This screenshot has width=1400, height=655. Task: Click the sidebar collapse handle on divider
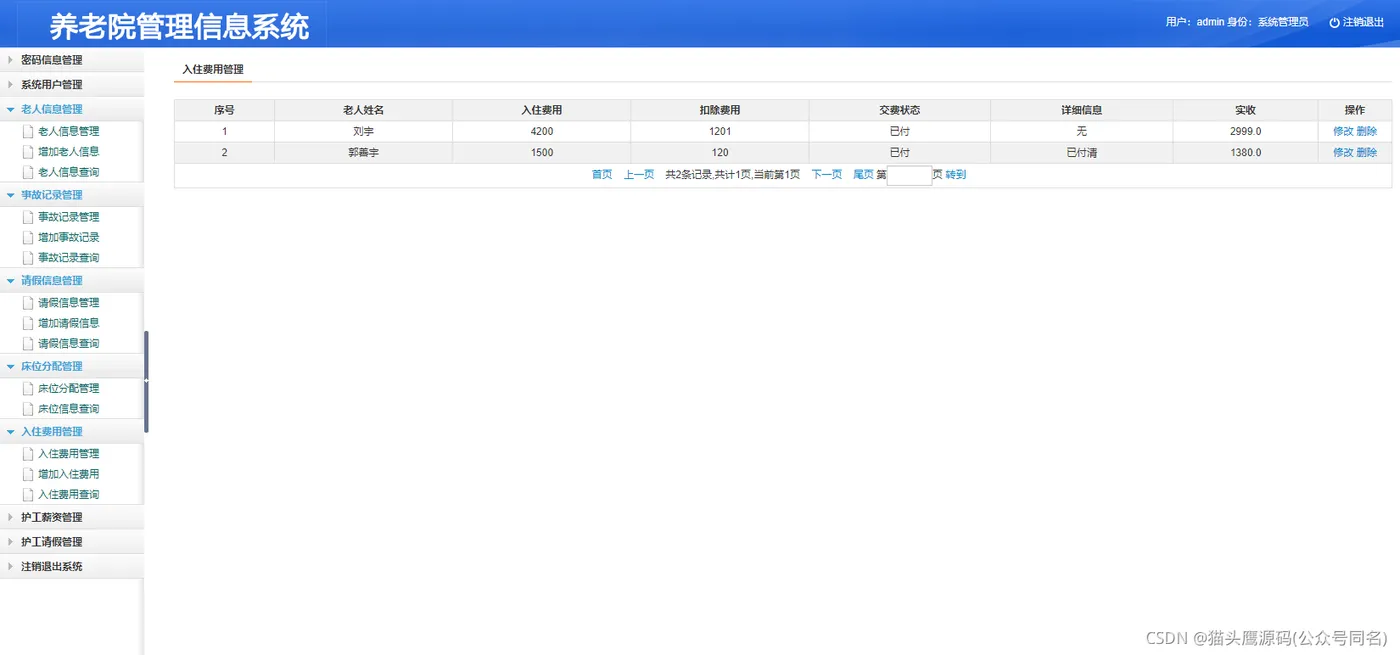point(146,382)
